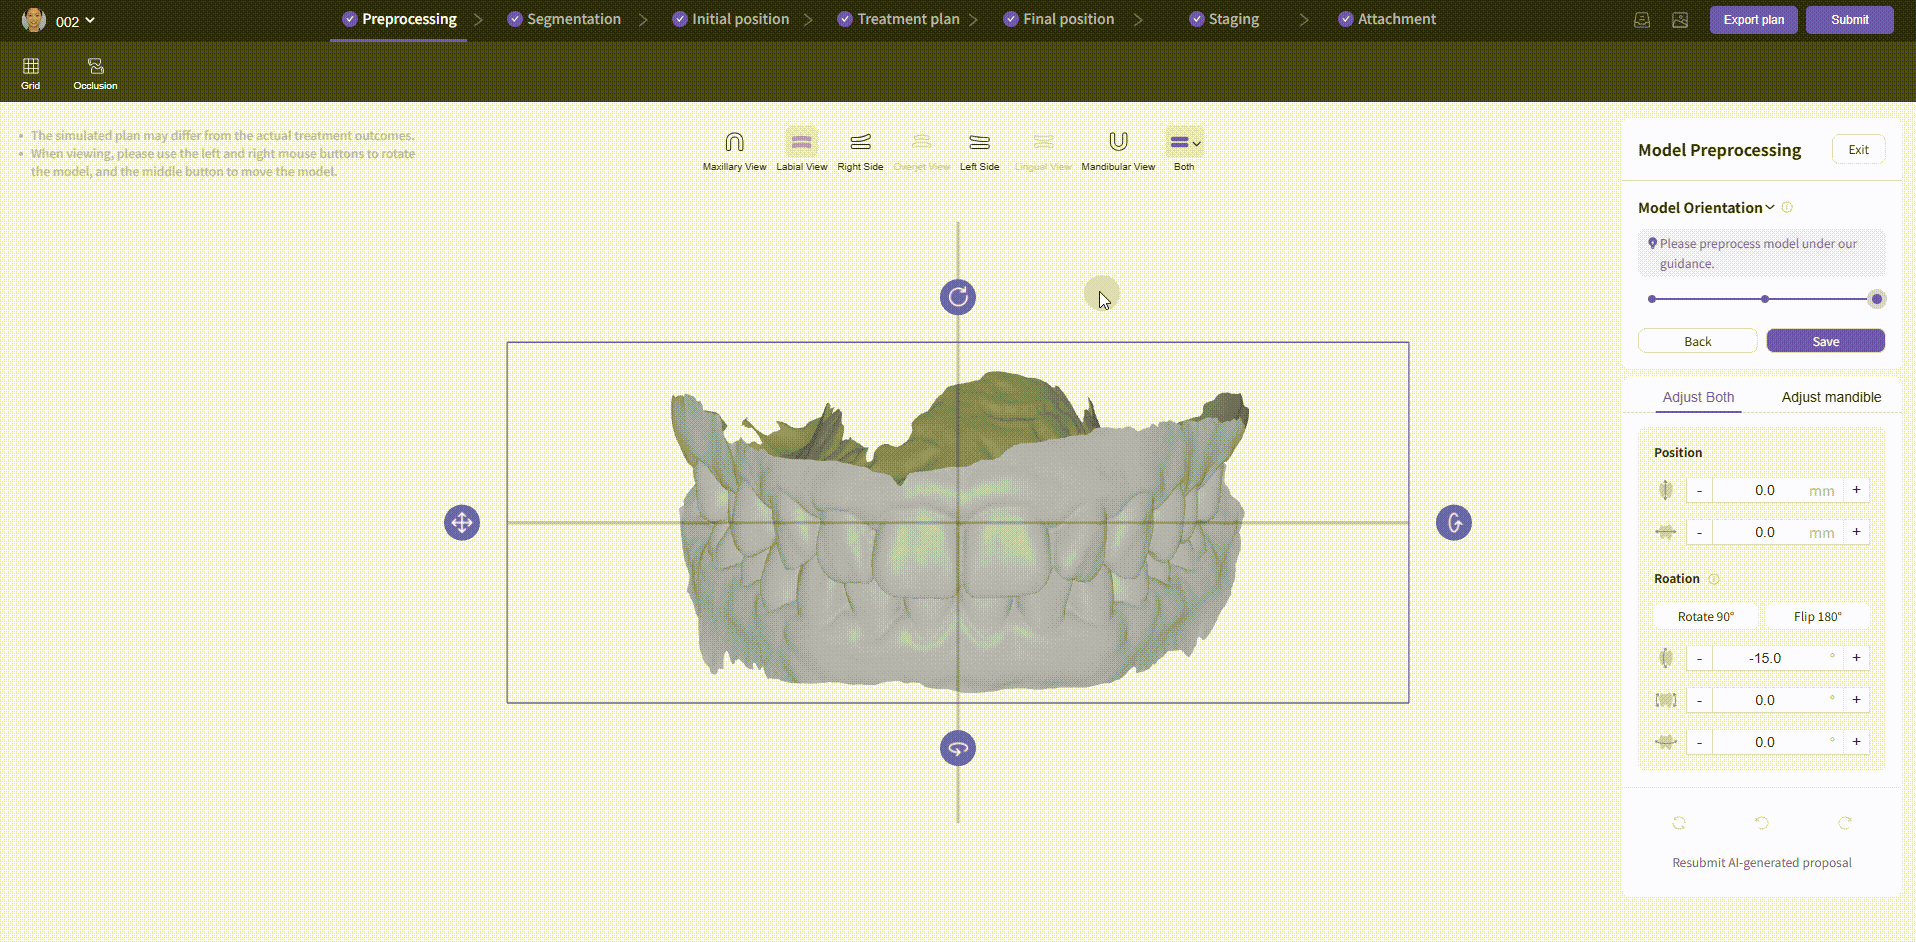
Task: Save the model orientation
Action: [x=1825, y=341]
